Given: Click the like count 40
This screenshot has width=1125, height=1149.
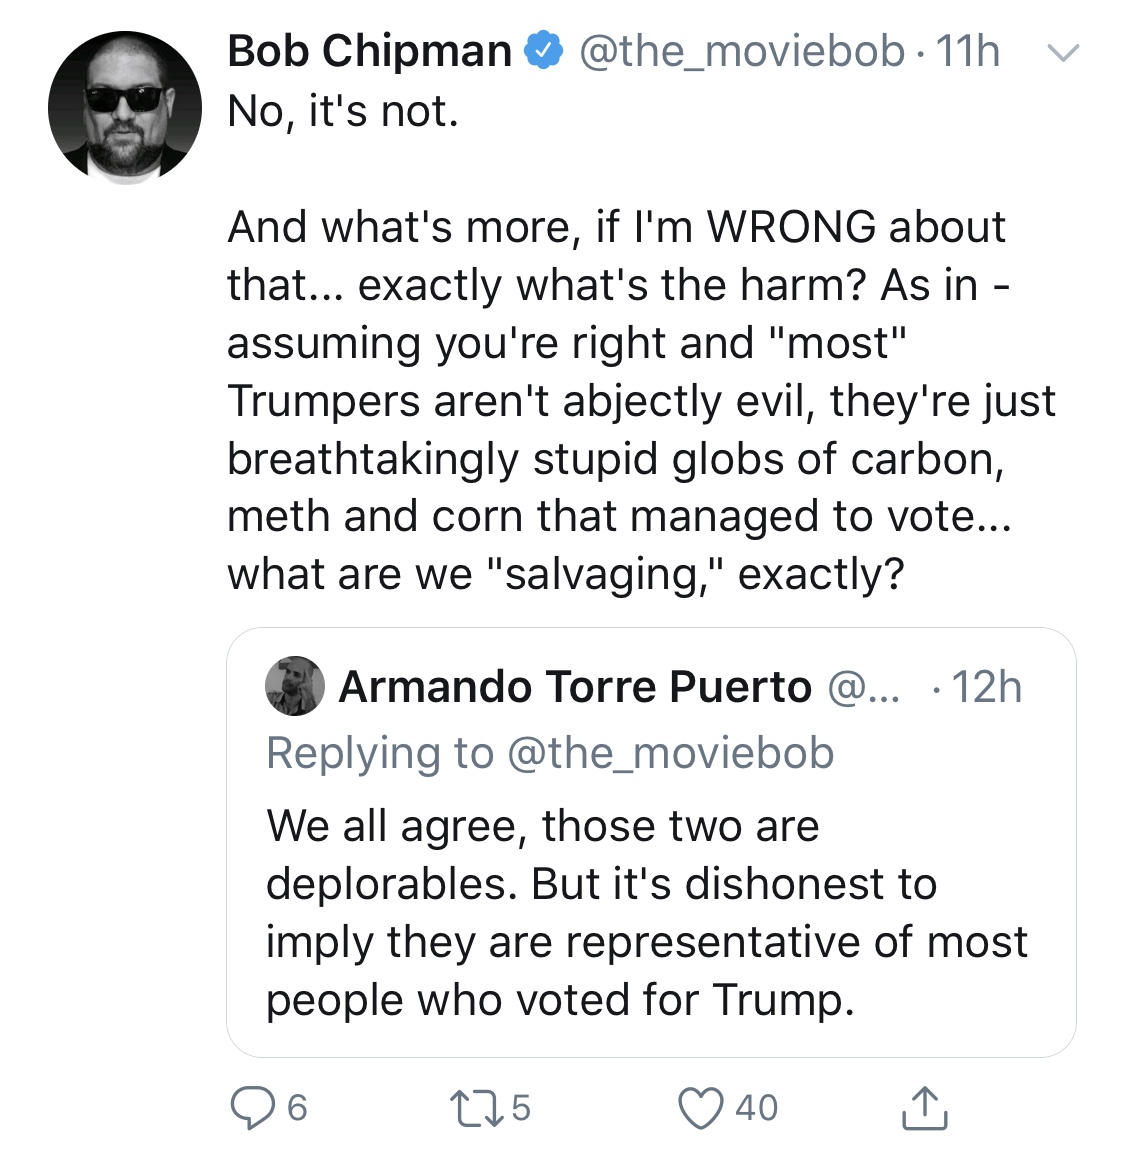Looking at the screenshot, I should pos(757,1108).
